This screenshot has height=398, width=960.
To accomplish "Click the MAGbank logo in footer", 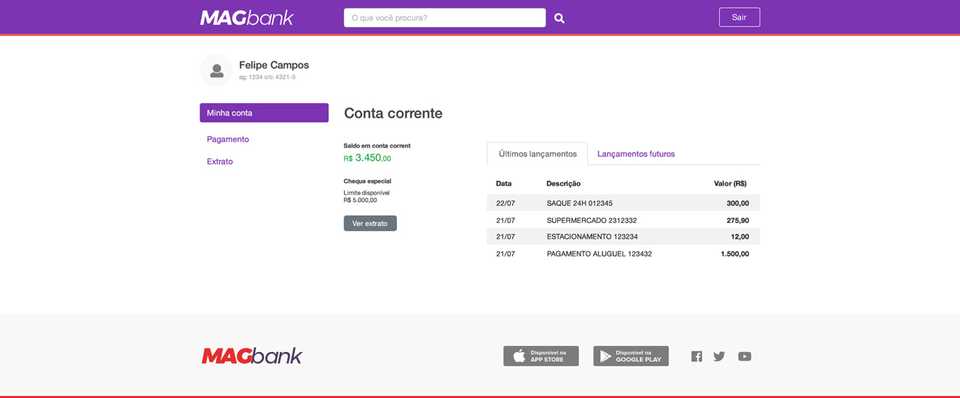I will (x=252, y=356).
